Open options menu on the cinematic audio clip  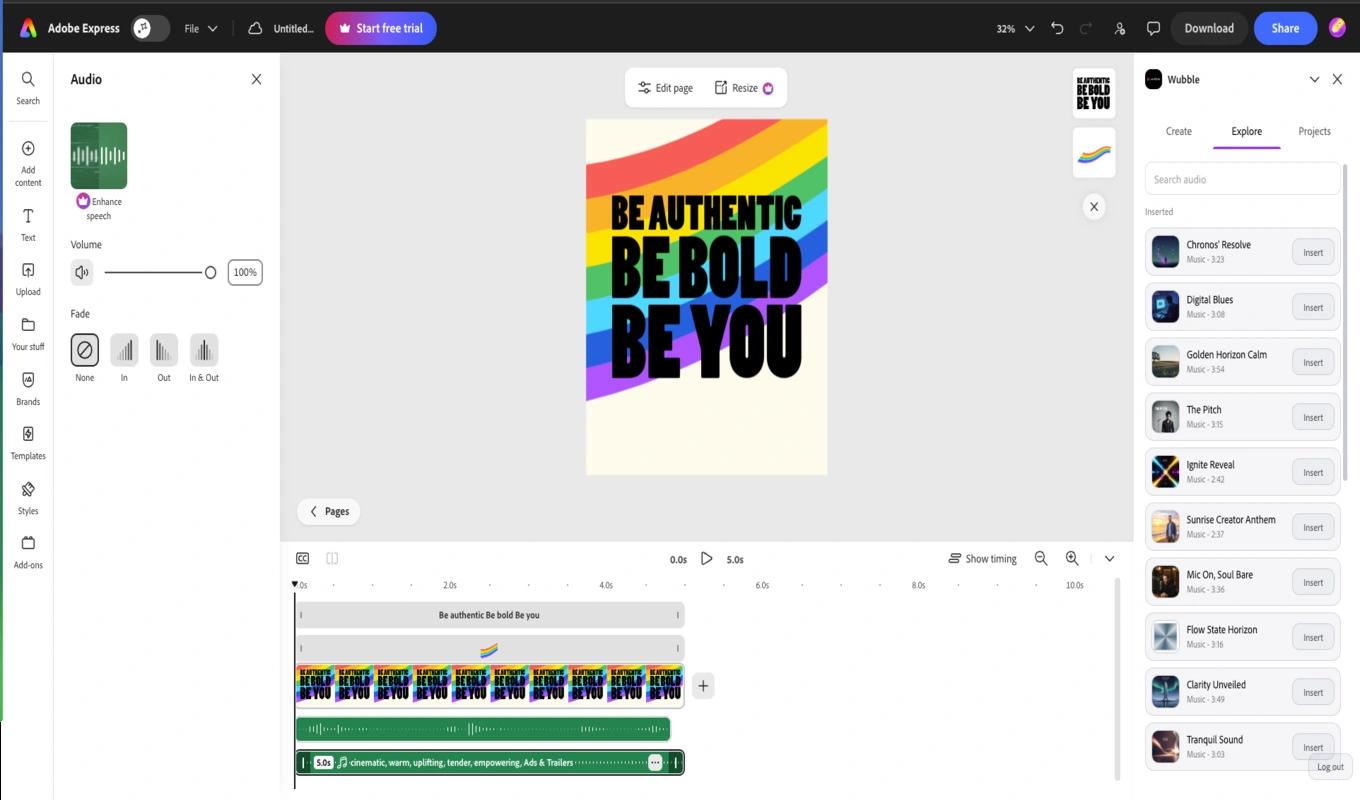(655, 762)
